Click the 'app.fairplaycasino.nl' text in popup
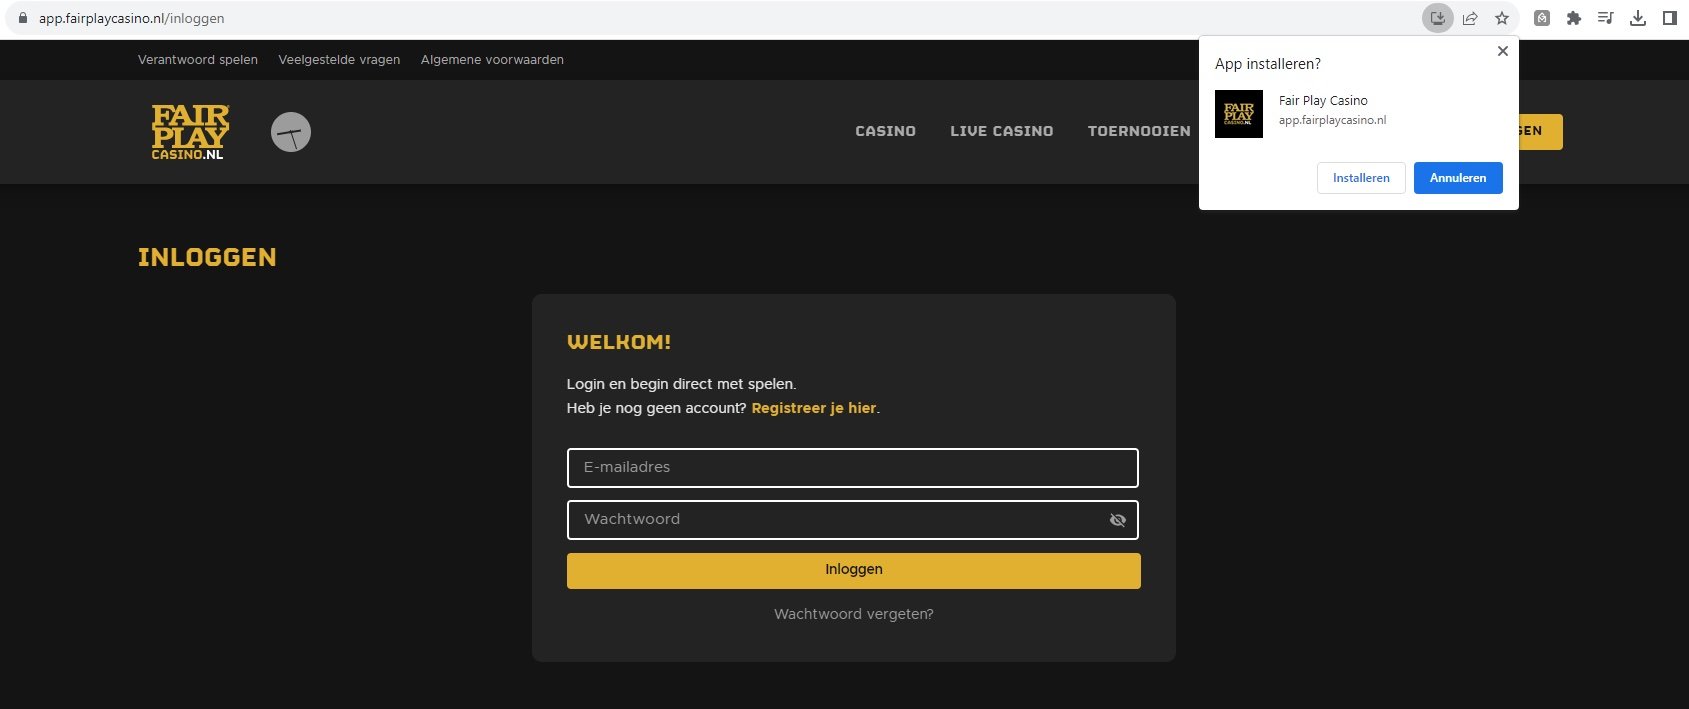The width and height of the screenshot is (1689, 709). 1333,120
